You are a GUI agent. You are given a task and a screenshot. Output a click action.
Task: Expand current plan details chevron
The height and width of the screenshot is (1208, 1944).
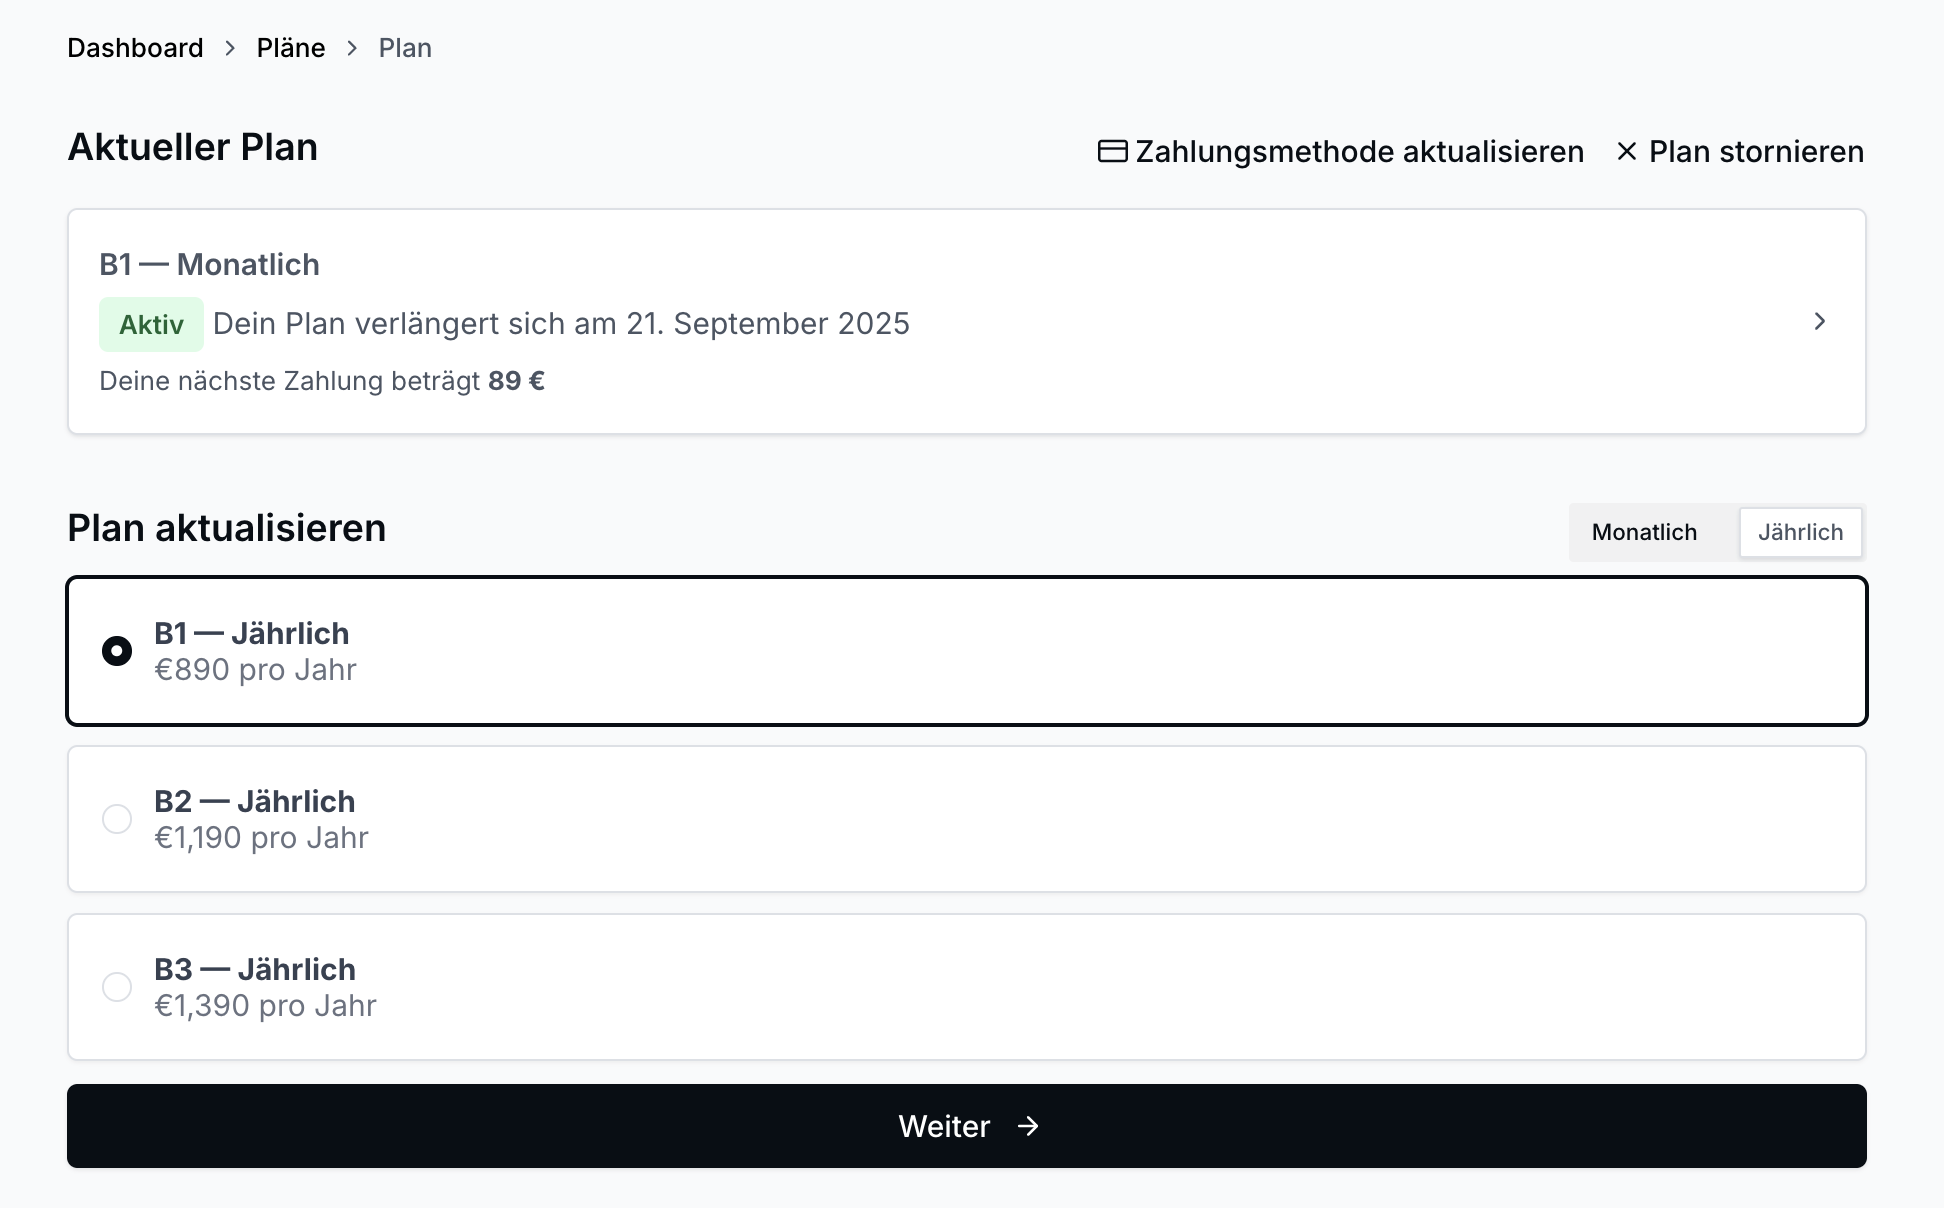(x=1819, y=321)
